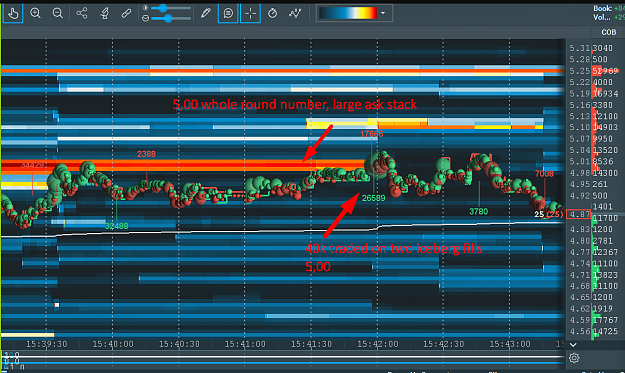Select price level 4.80

point(580,241)
